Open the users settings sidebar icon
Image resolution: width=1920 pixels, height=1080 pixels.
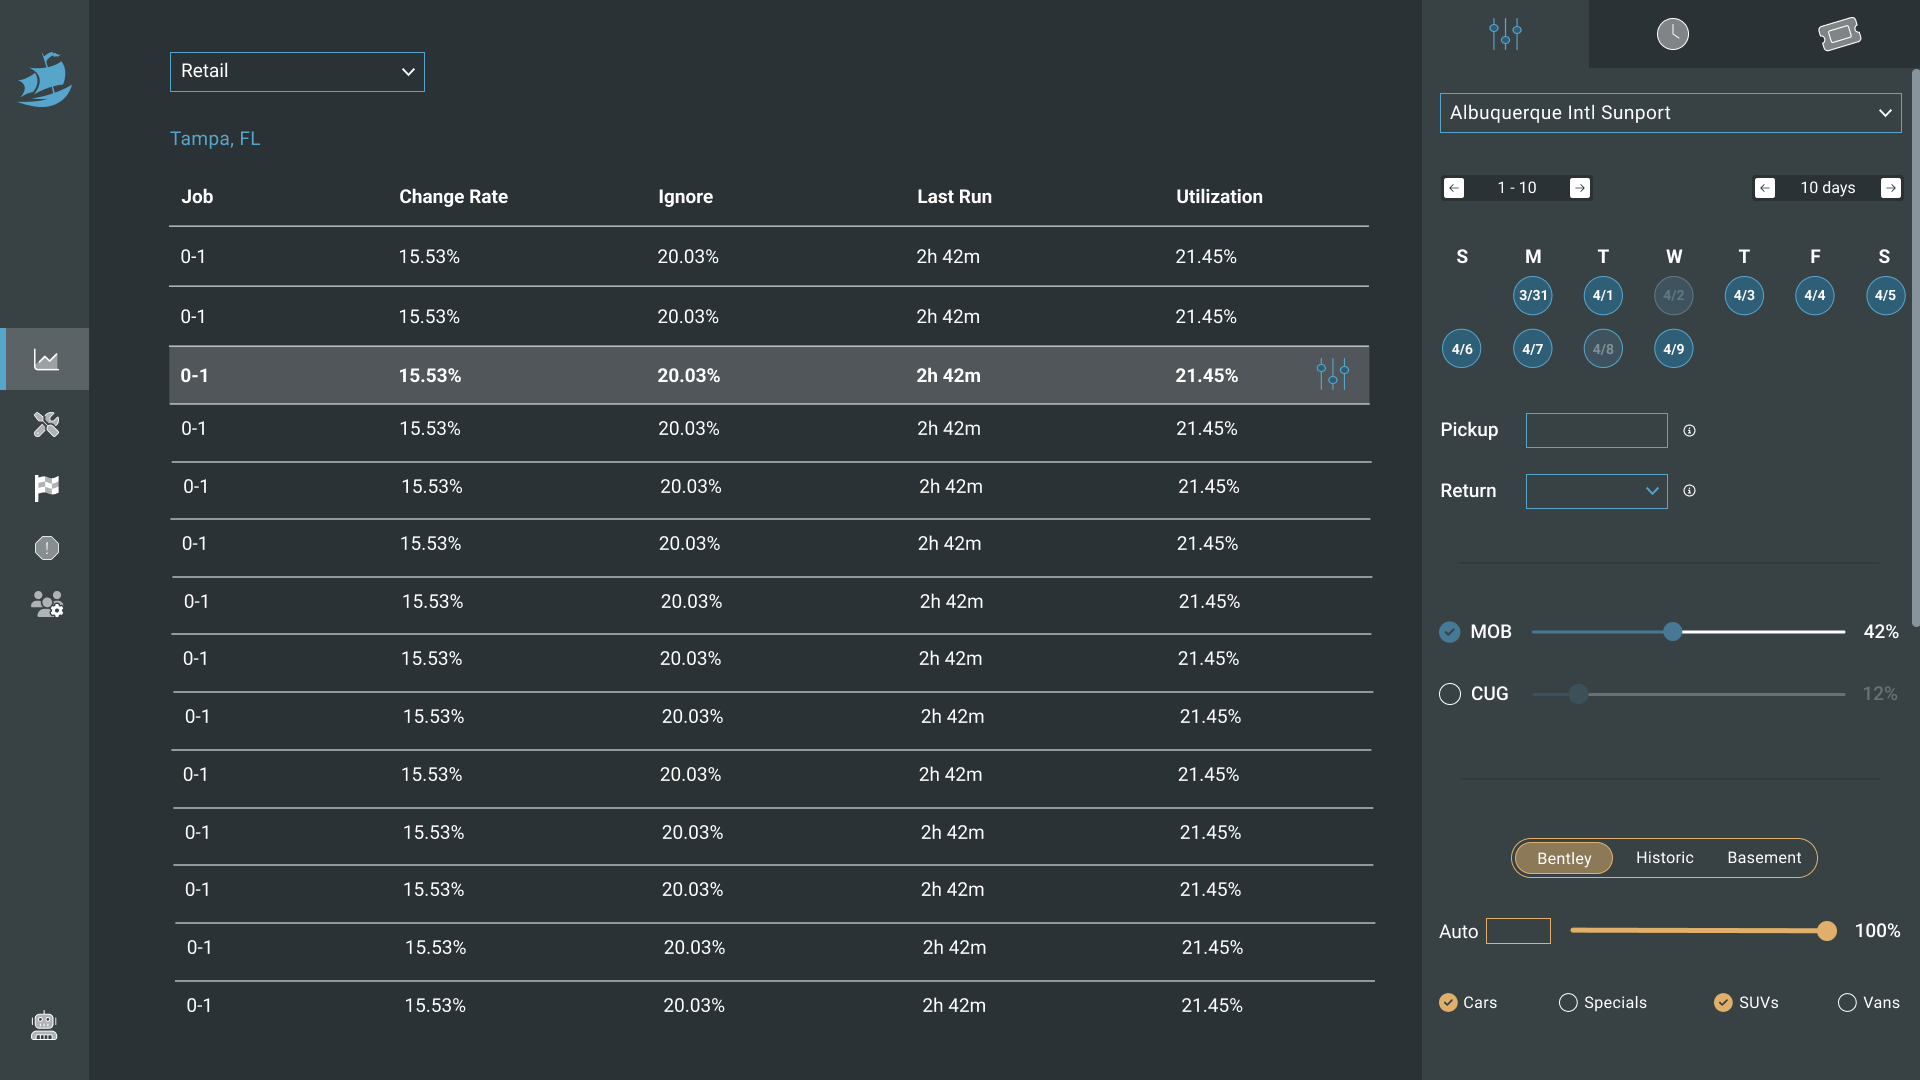click(46, 604)
